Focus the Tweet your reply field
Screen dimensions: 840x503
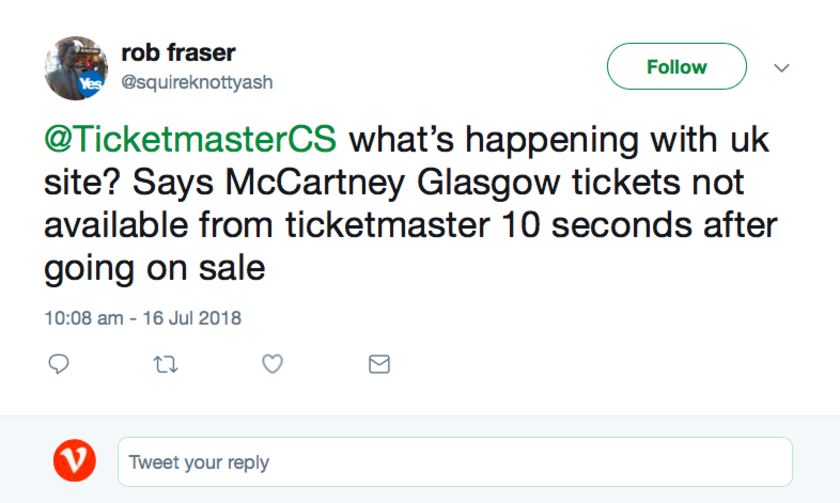(455, 462)
